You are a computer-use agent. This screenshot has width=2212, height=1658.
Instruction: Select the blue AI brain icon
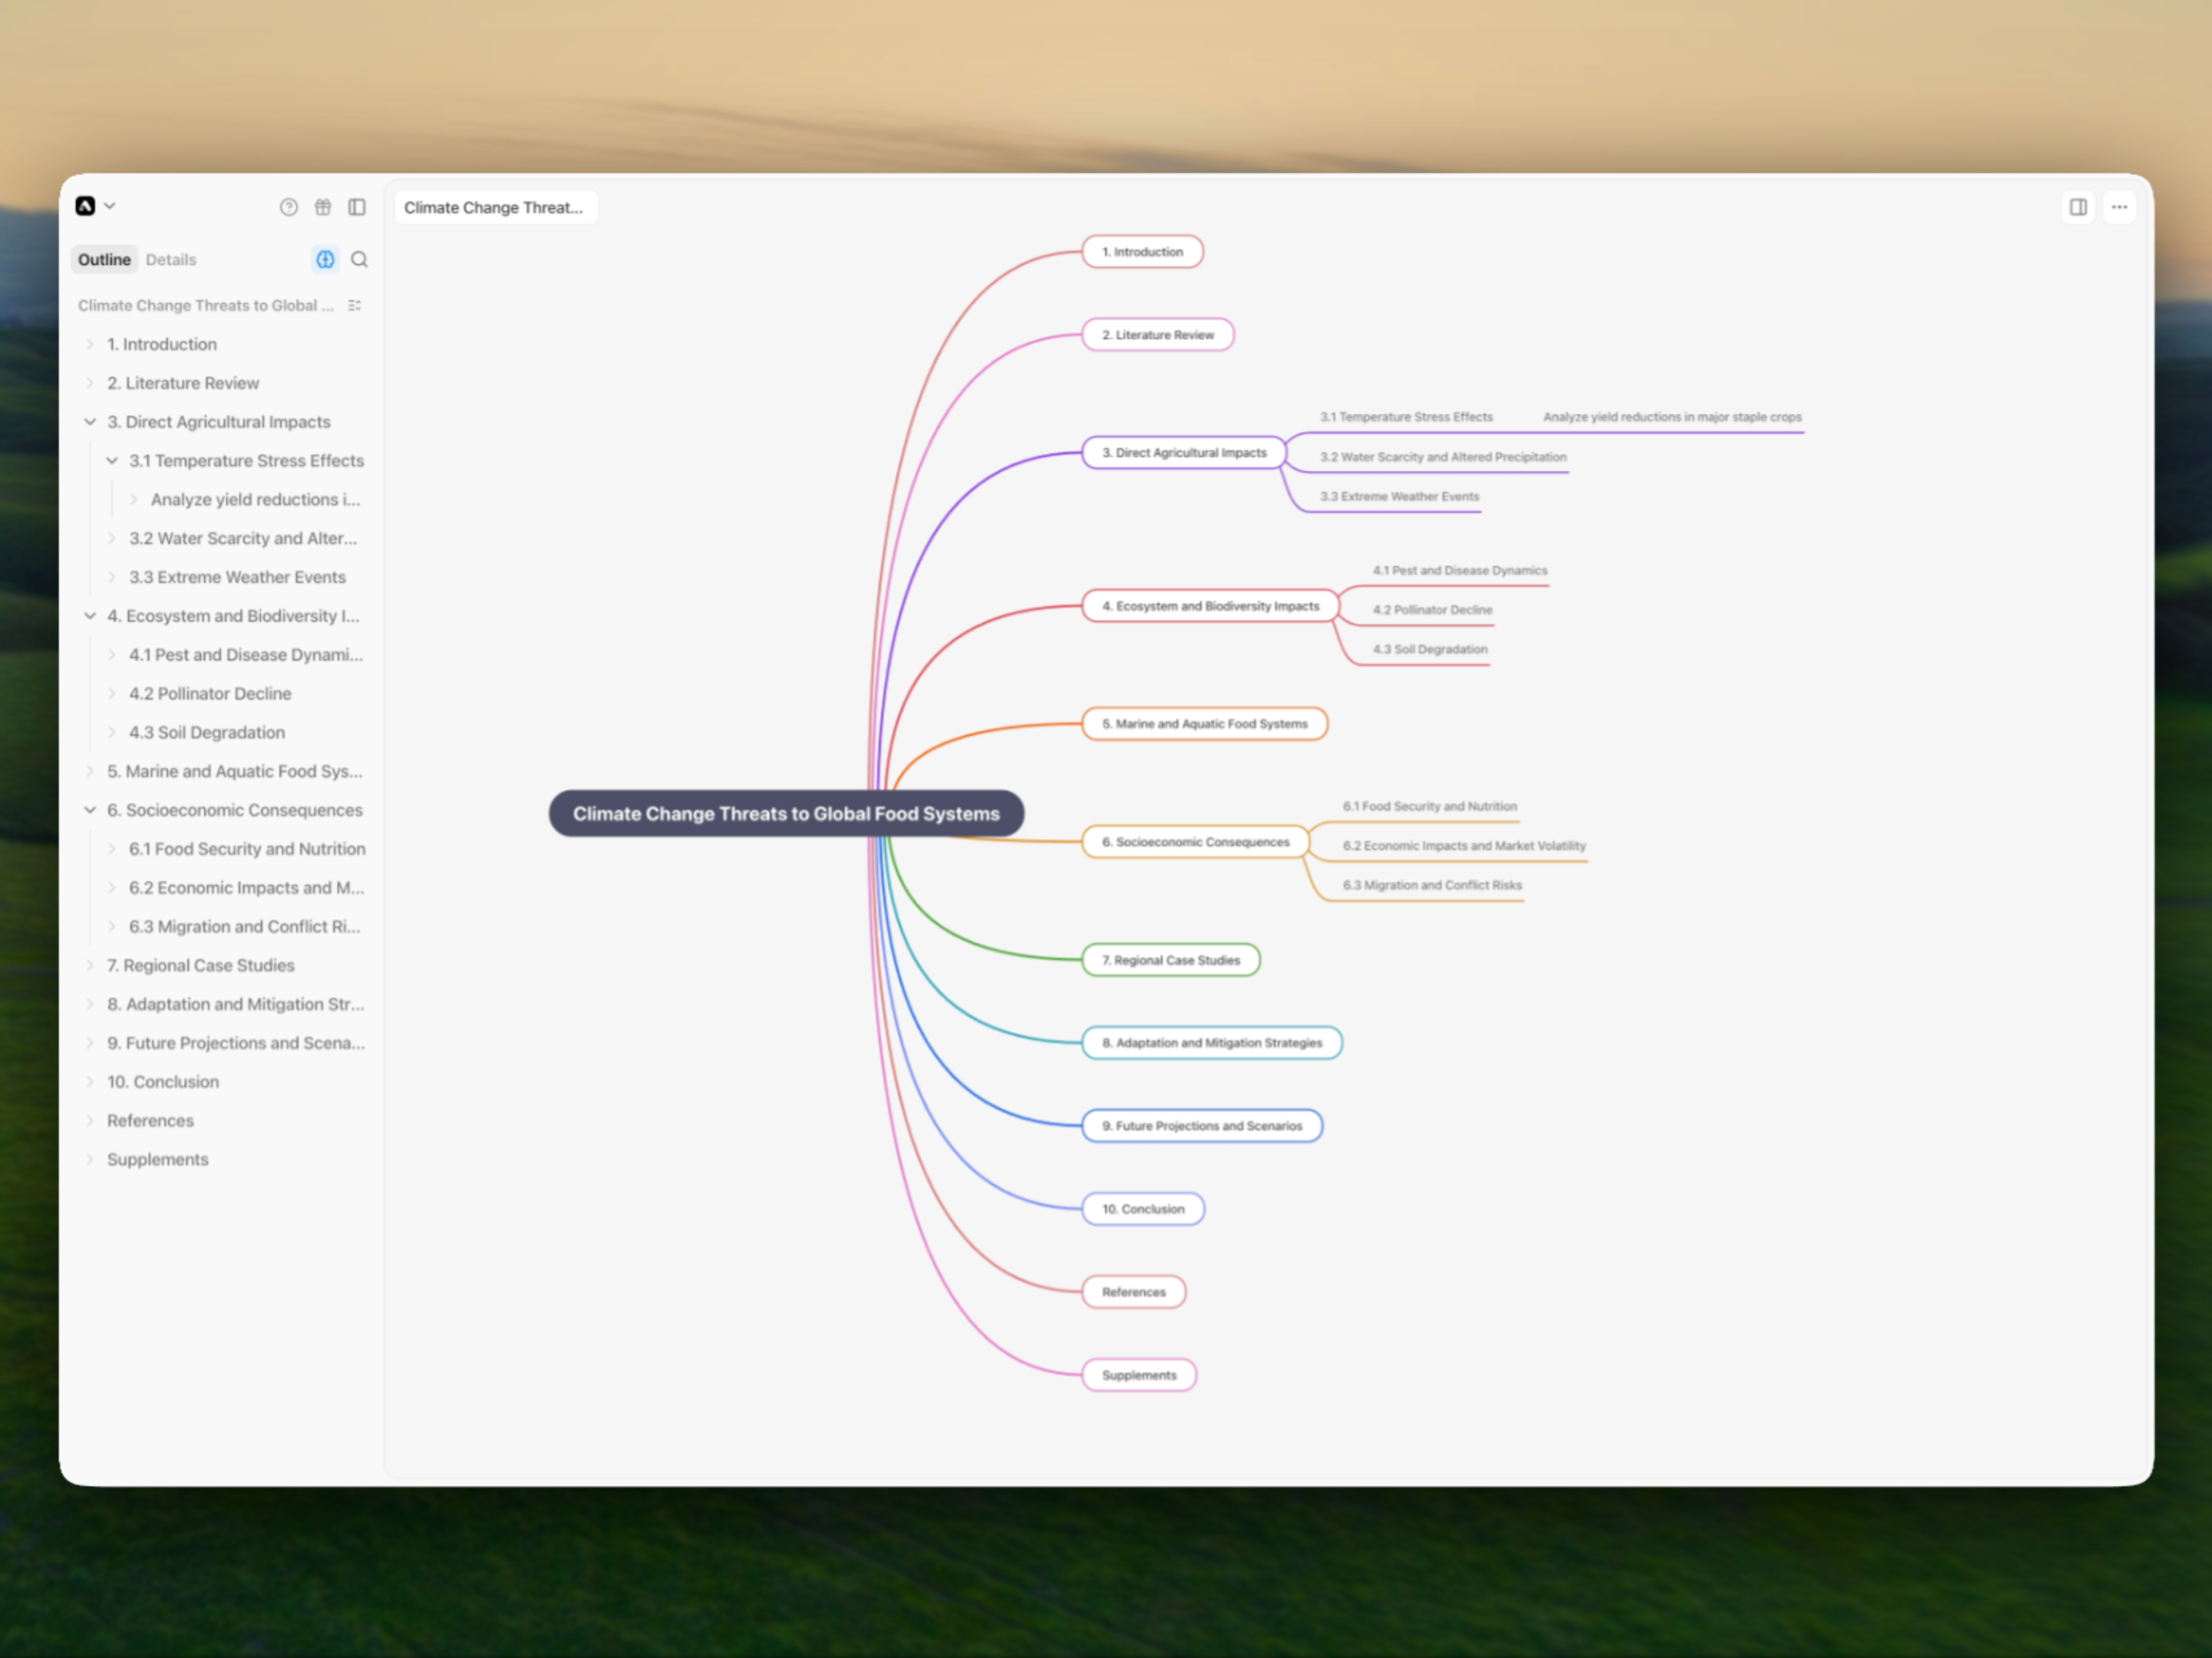click(325, 259)
